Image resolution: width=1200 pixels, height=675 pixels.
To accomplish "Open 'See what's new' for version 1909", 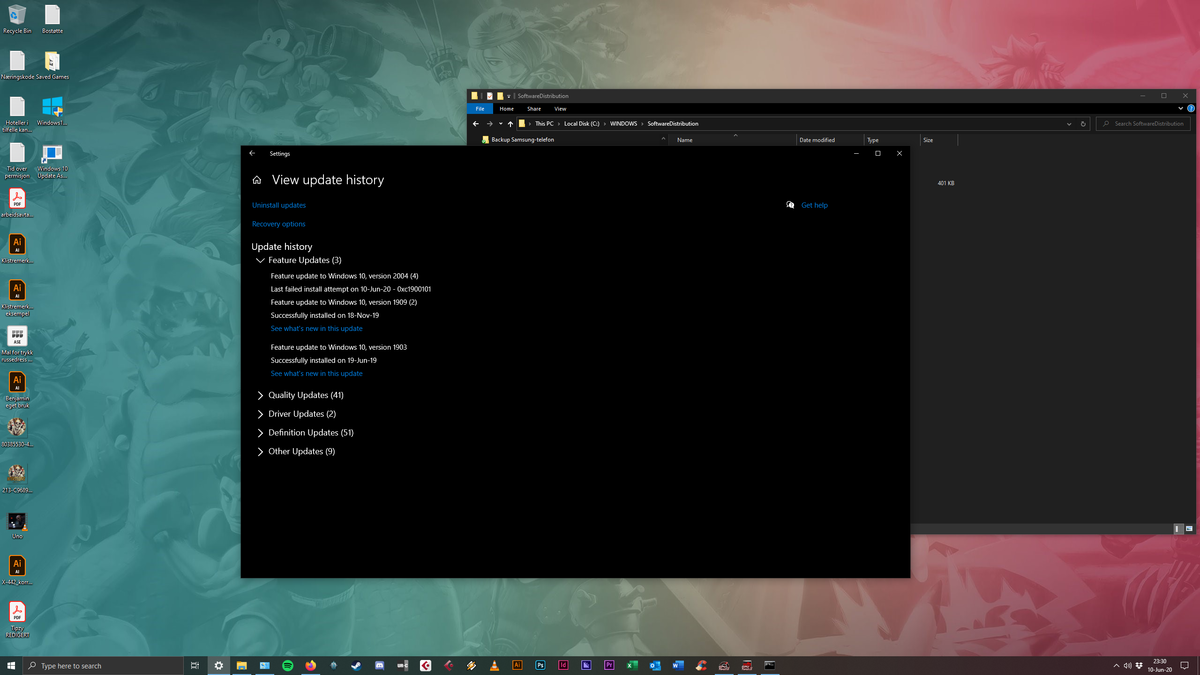I will point(316,328).
